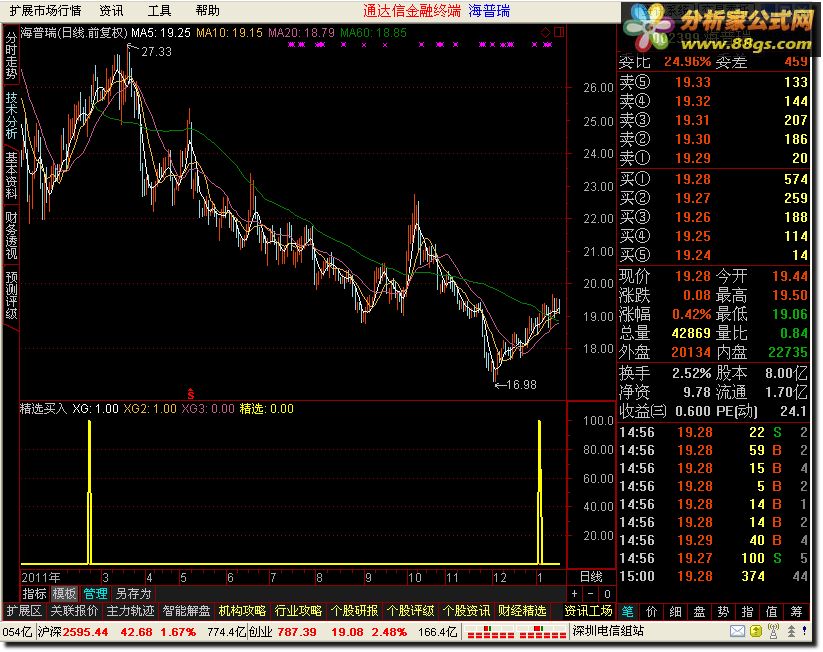Click the 沪深 index value 2595.44
Screen dimensions: 823x652
(86, 632)
